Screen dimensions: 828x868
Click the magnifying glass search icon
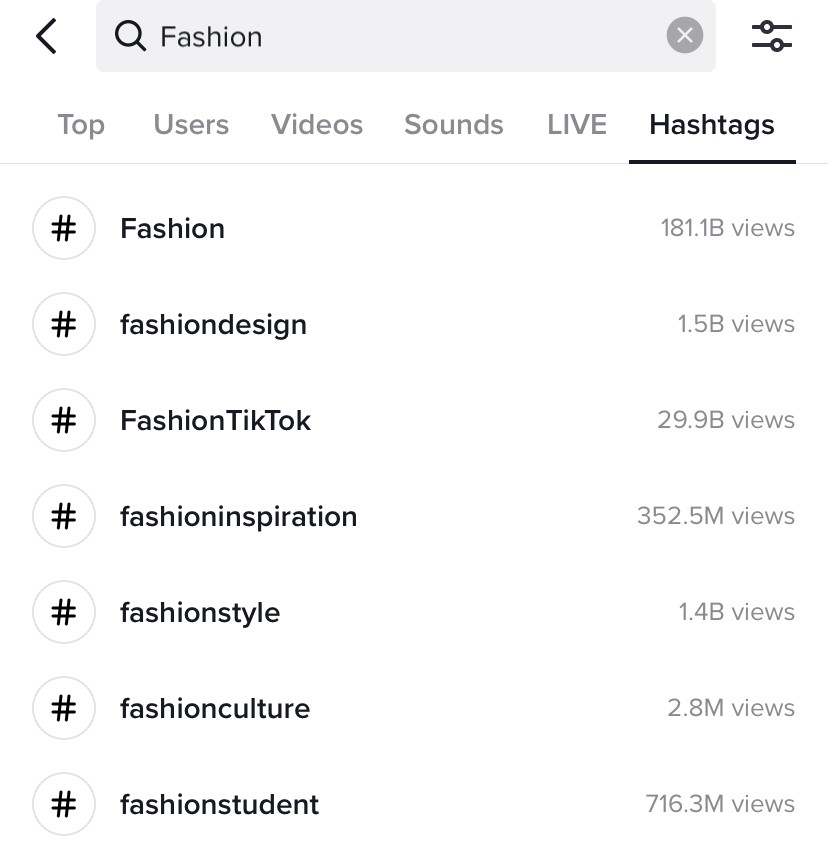click(x=133, y=35)
